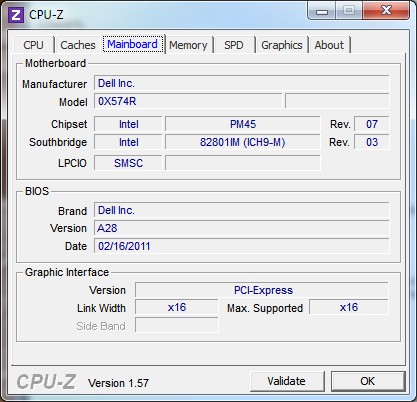Click the CPU-Z window title text
The width and height of the screenshot is (417, 402).
coord(46,15)
